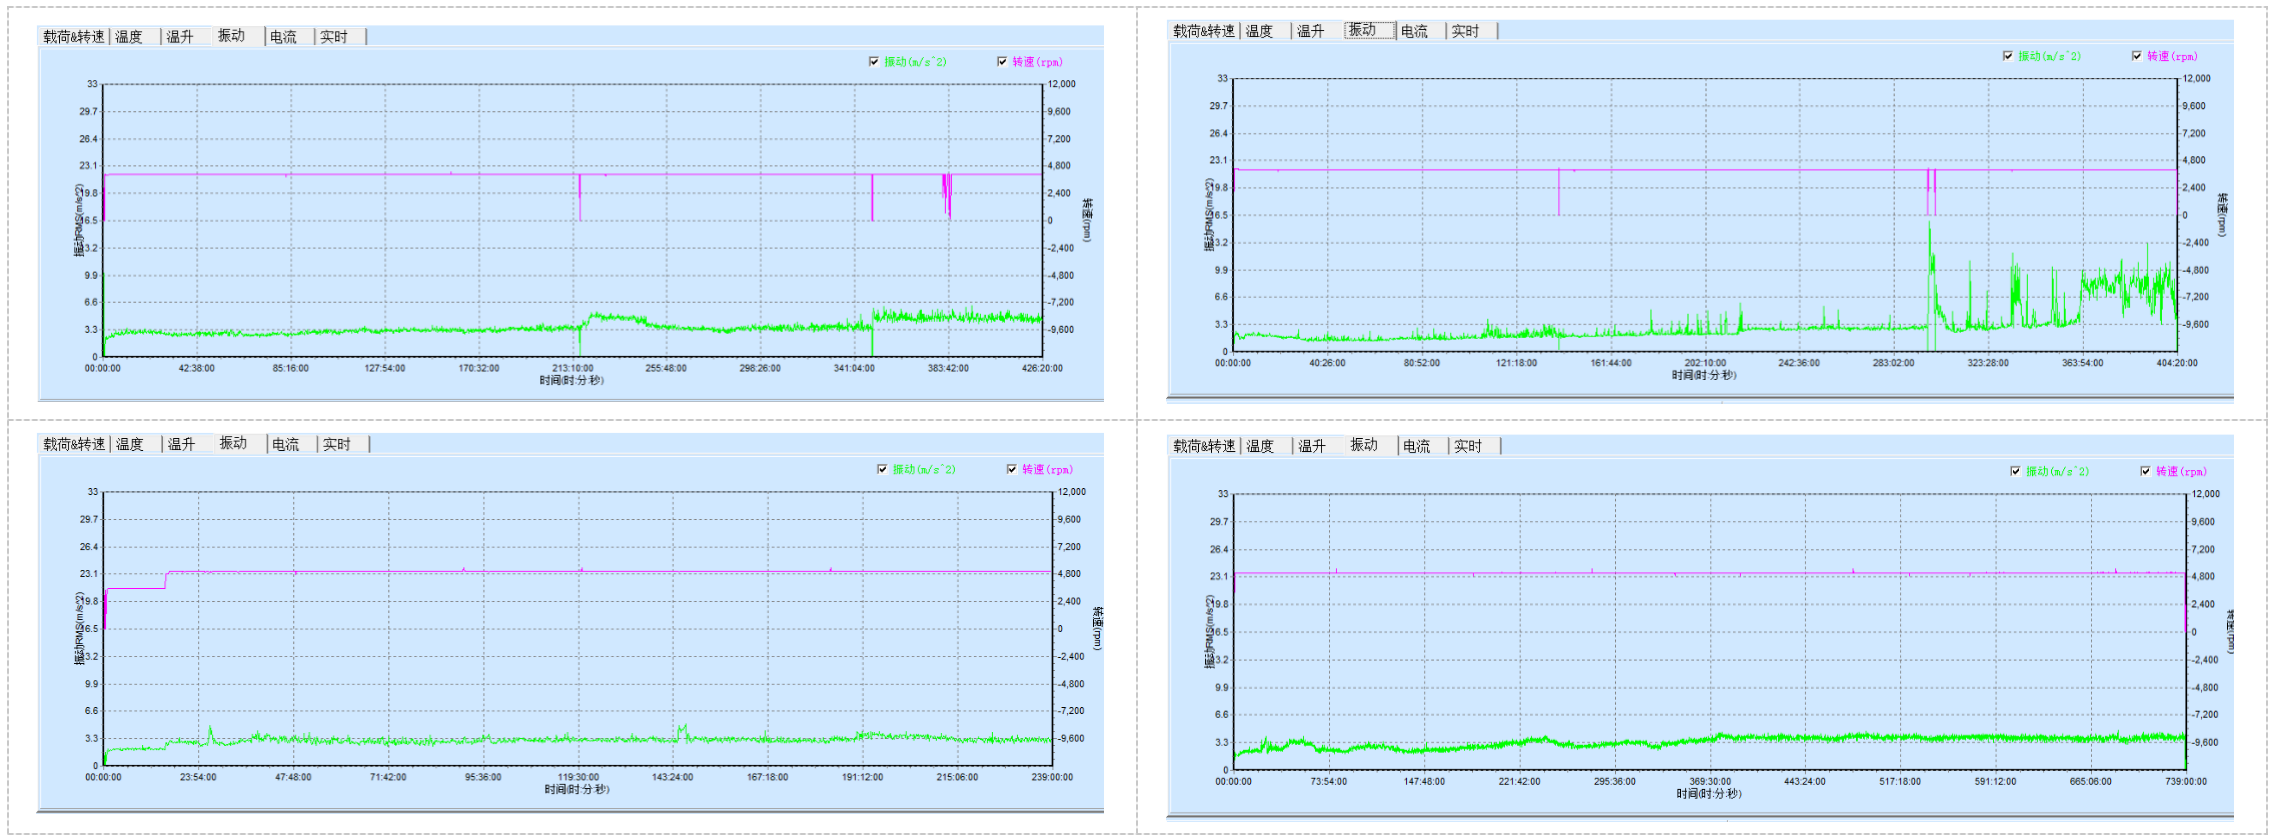Toggle 振动(m/s^2) checkbox in top-right chart
Viewport: 2274px width, 840px height.
click(2008, 56)
